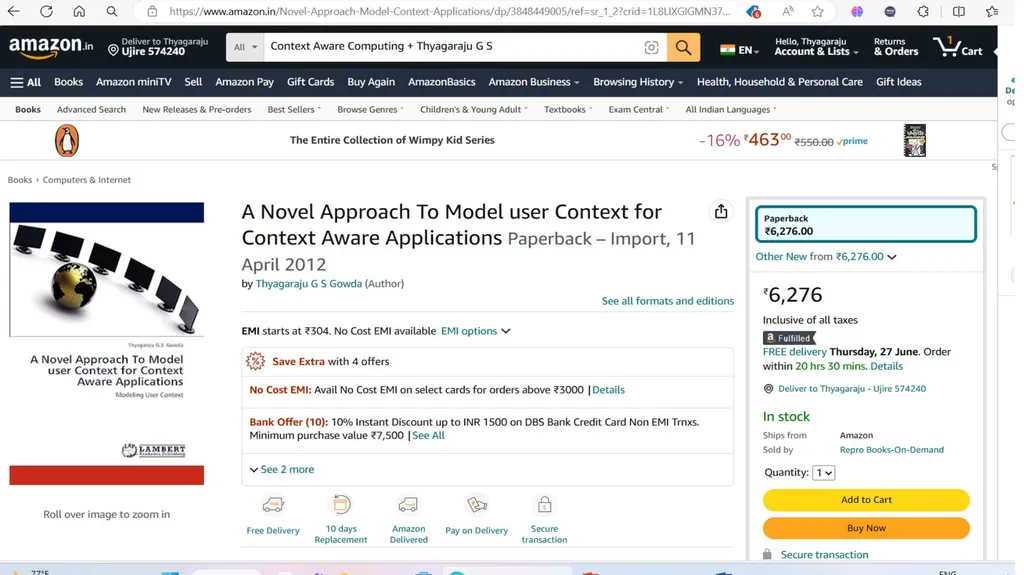
Task: Open delivery Details link near the order timer
Action: tap(886, 367)
